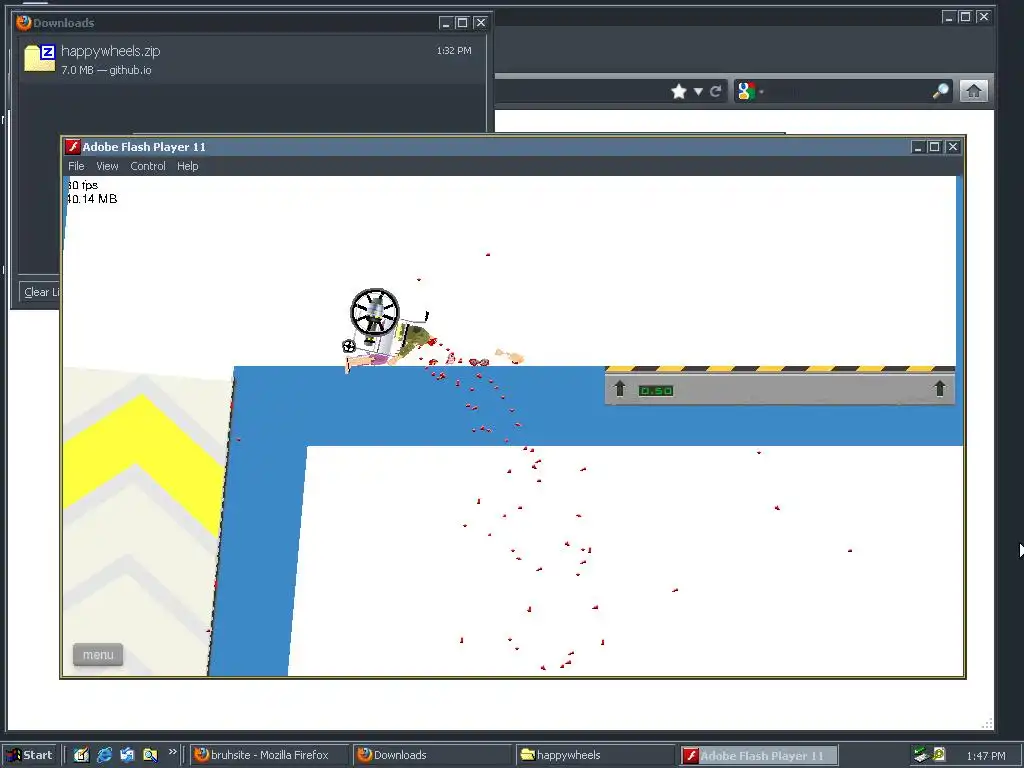Launch Internet Explorer from quick launch
The height and width of the screenshot is (768, 1024).
[x=104, y=755]
